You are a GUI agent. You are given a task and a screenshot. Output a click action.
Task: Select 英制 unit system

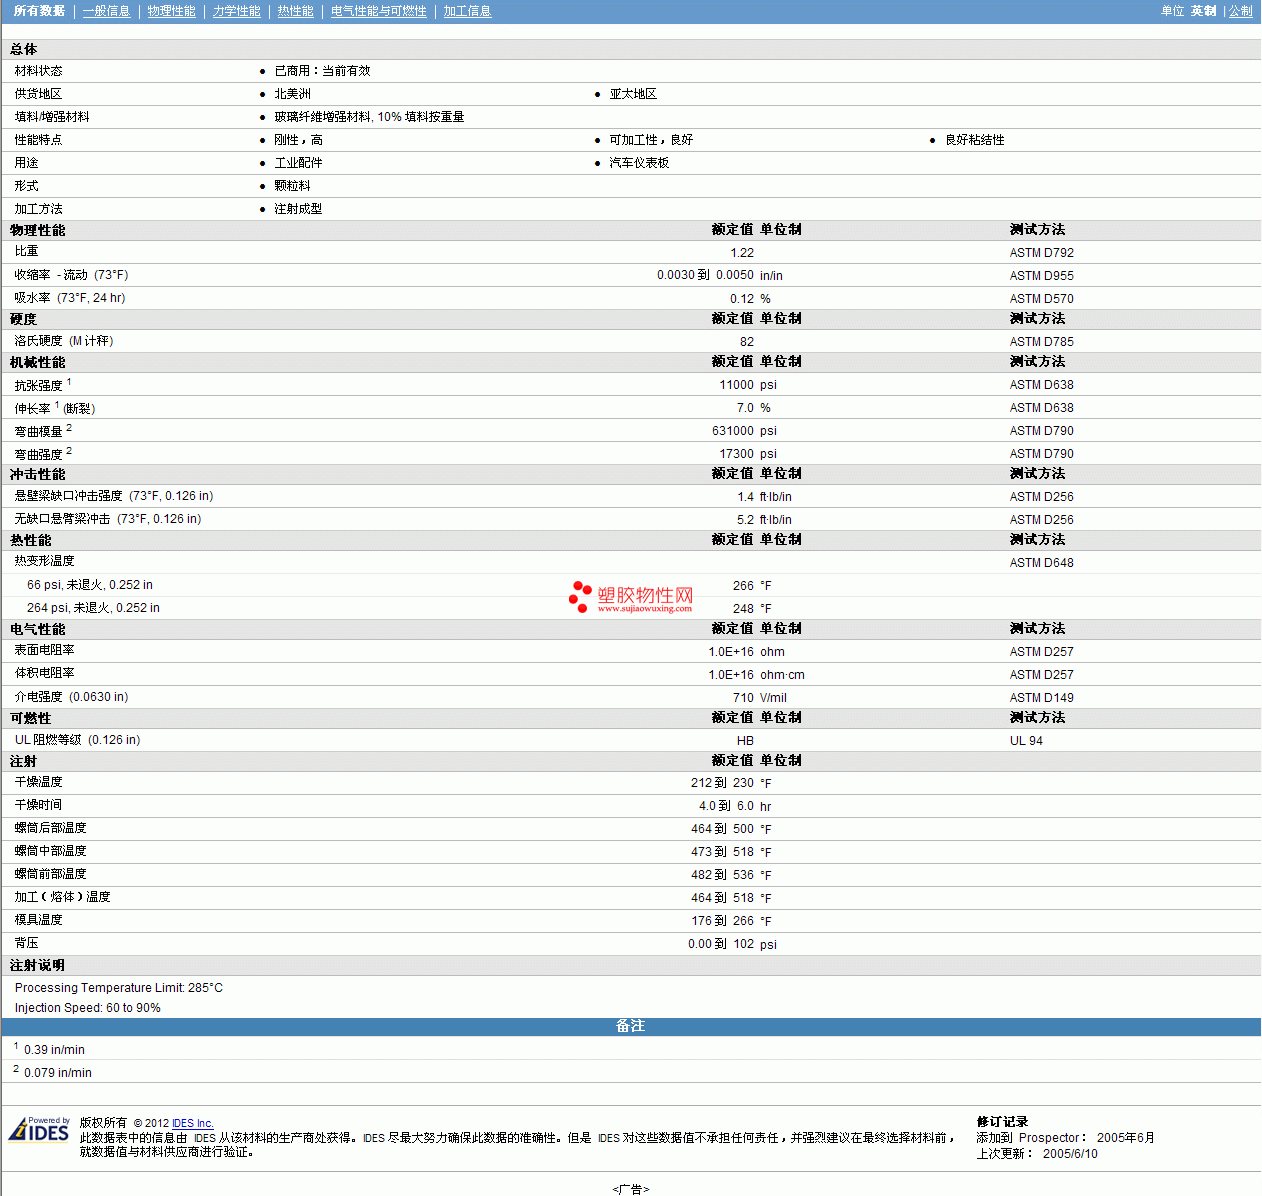coord(1203,11)
